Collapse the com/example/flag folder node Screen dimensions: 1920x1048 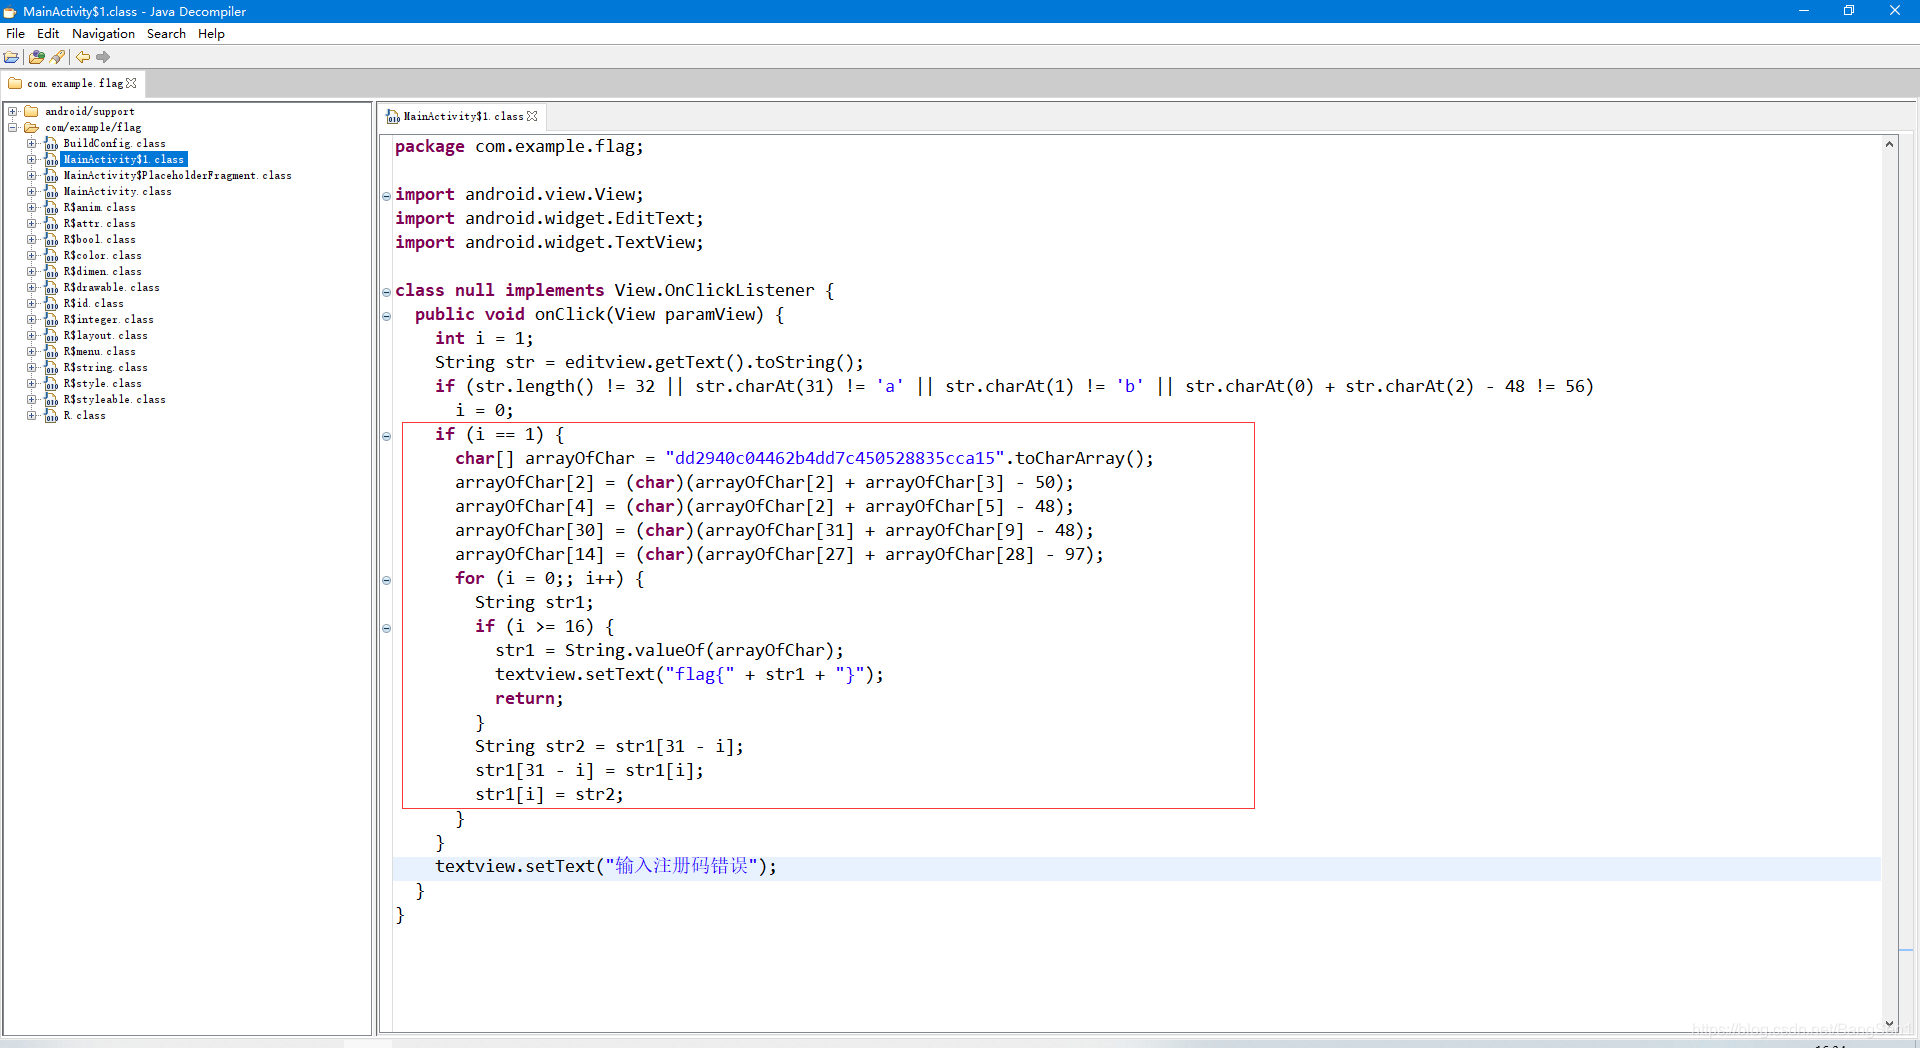point(13,127)
